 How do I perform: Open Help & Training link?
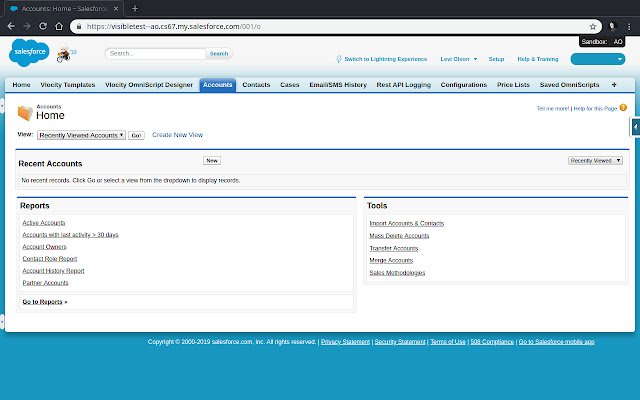point(538,59)
